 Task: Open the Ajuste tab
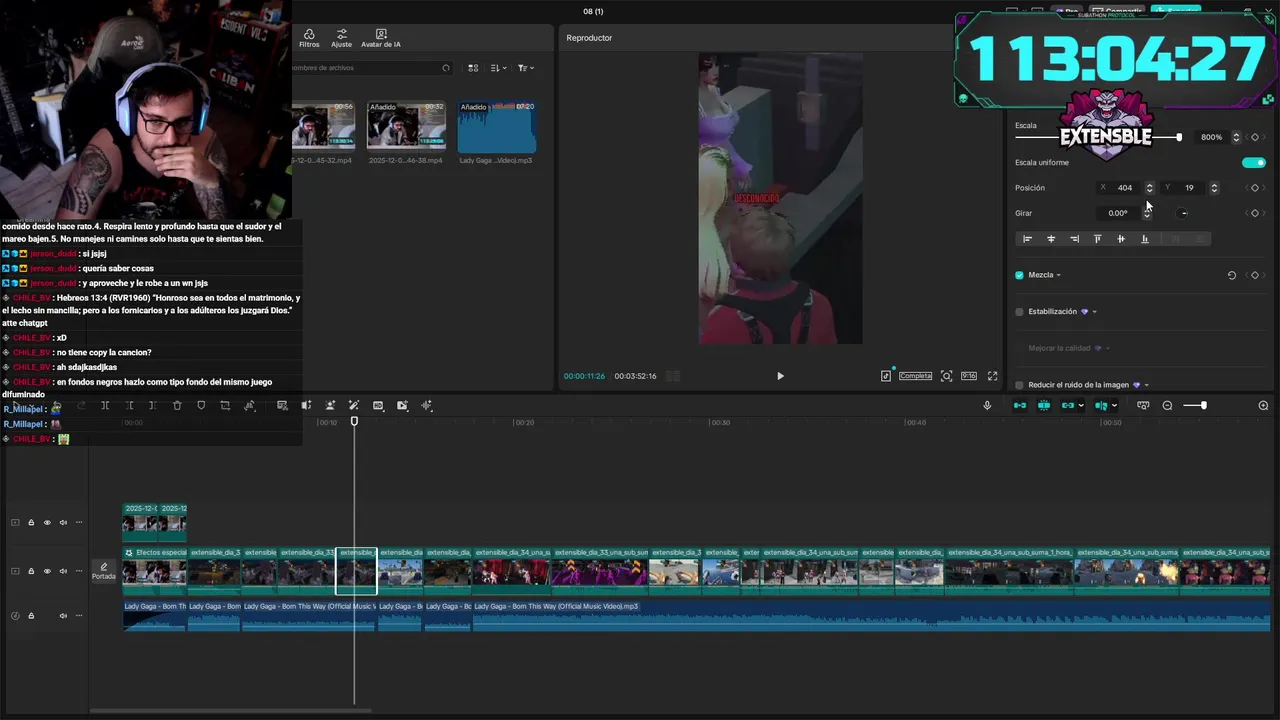pos(341,38)
